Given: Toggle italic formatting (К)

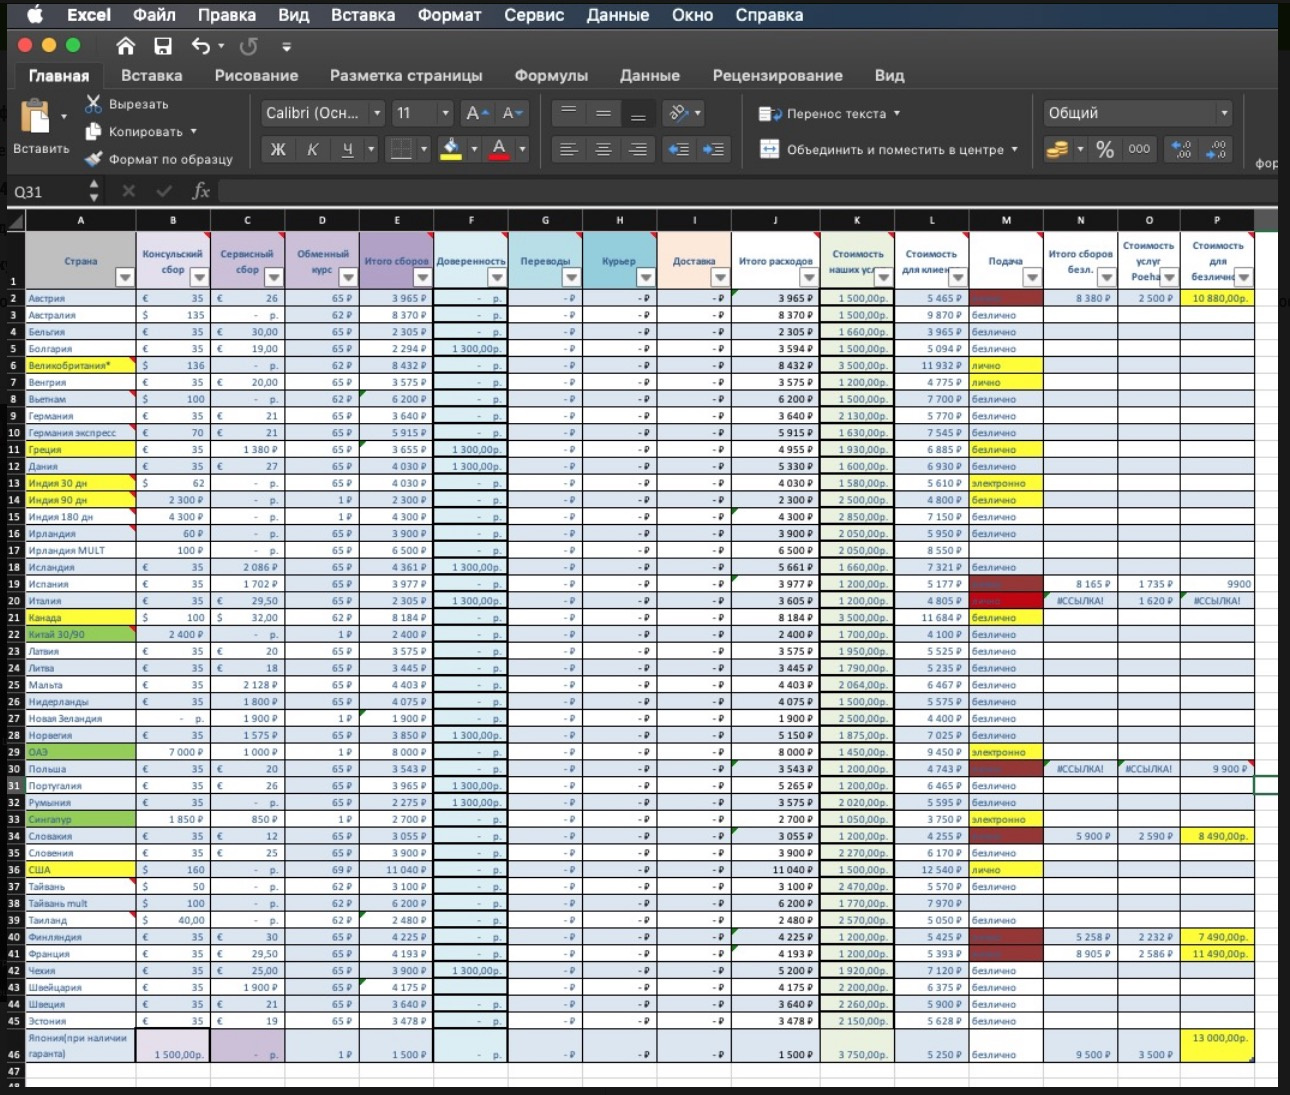Looking at the screenshot, I should pos(313,149).
